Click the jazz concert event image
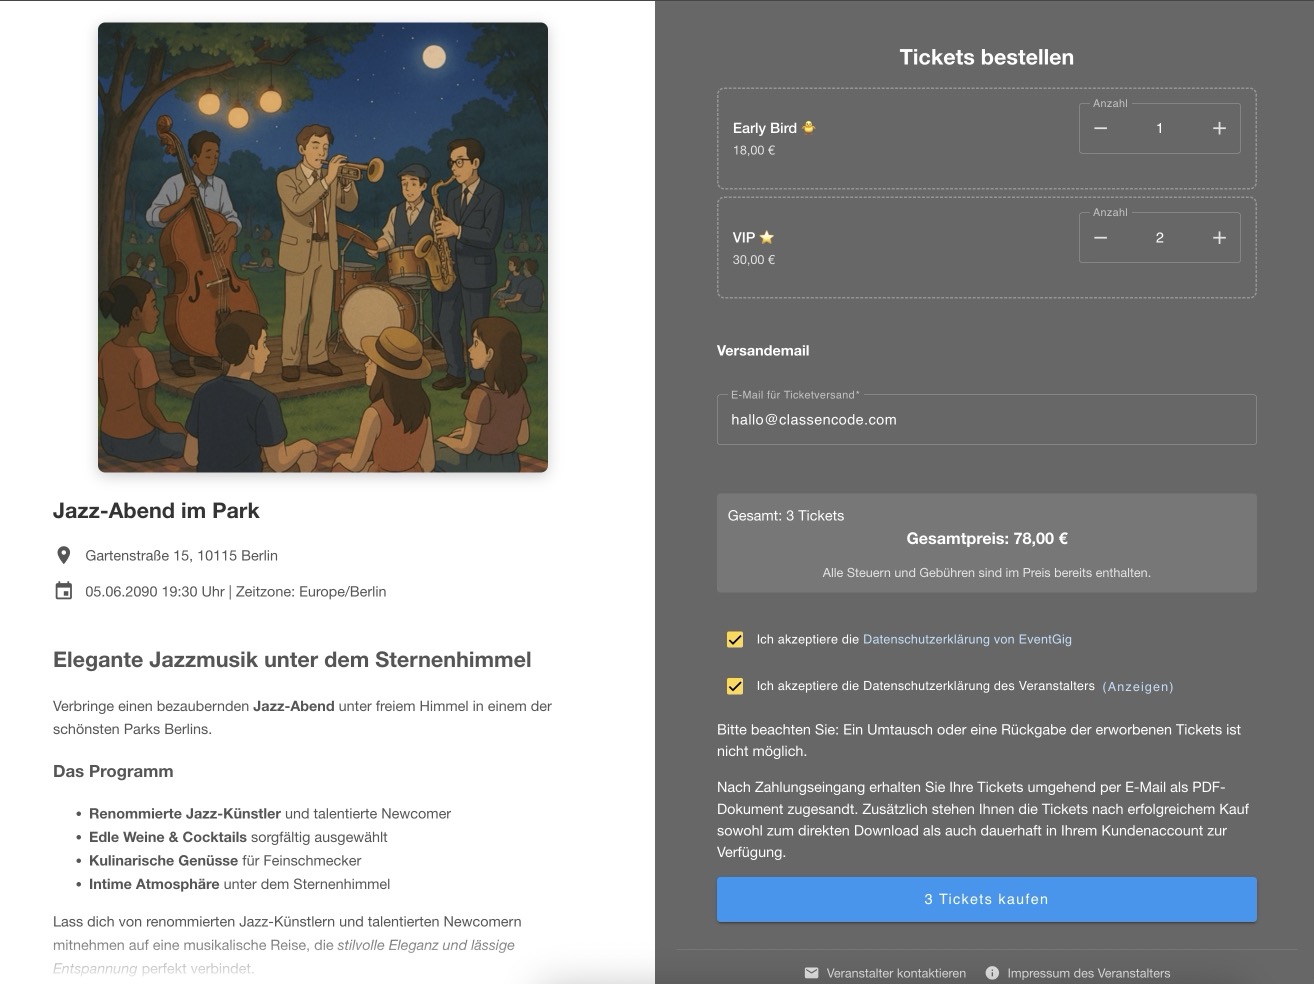Viewport: 1314px width, 984px height. click(323, 247)
